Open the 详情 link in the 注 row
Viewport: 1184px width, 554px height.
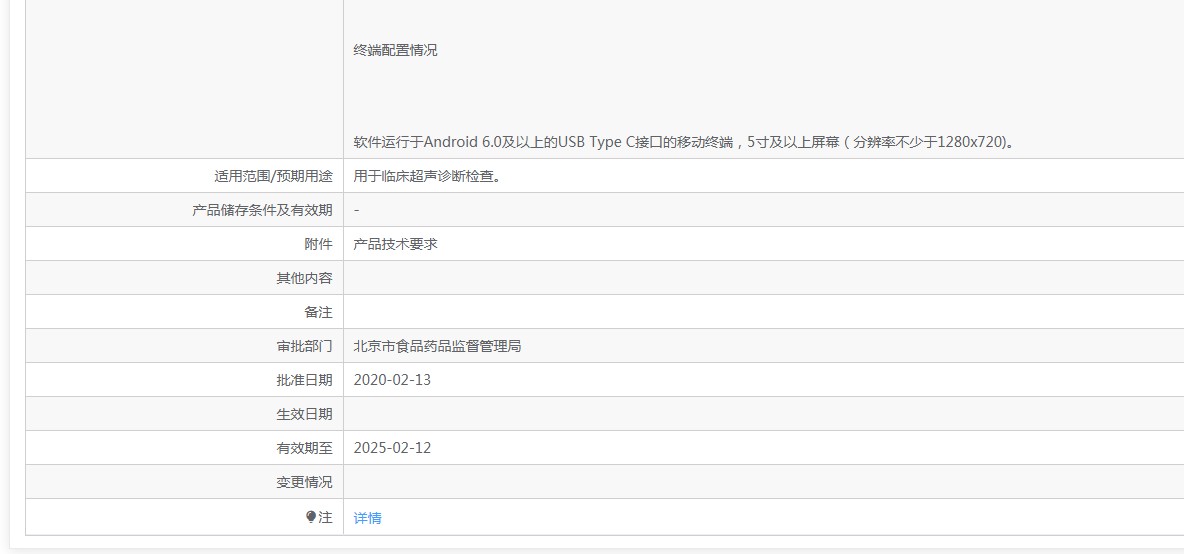click(367, 518)
